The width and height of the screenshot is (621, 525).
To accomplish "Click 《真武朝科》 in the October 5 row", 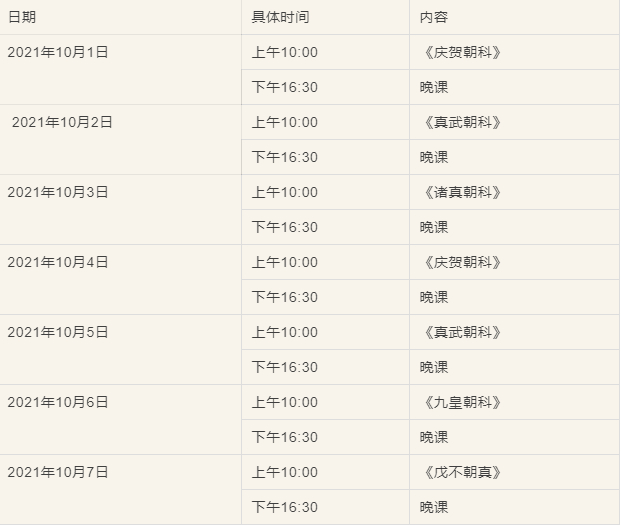I will pos(460,332).
